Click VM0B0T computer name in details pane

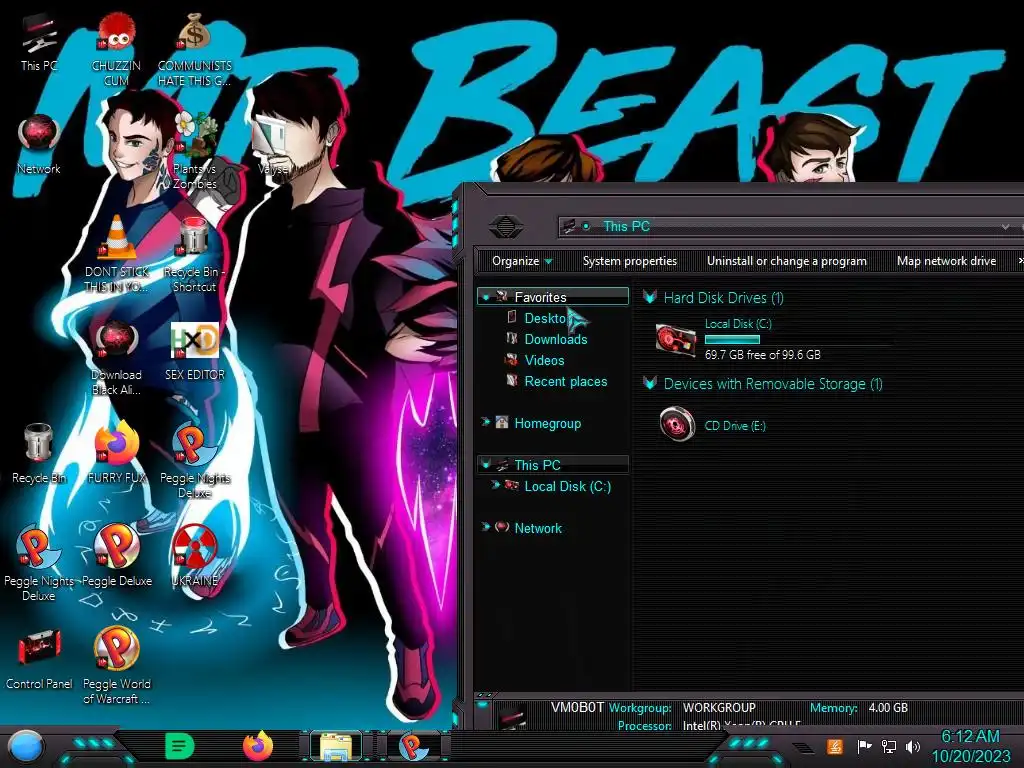(577, 707)
